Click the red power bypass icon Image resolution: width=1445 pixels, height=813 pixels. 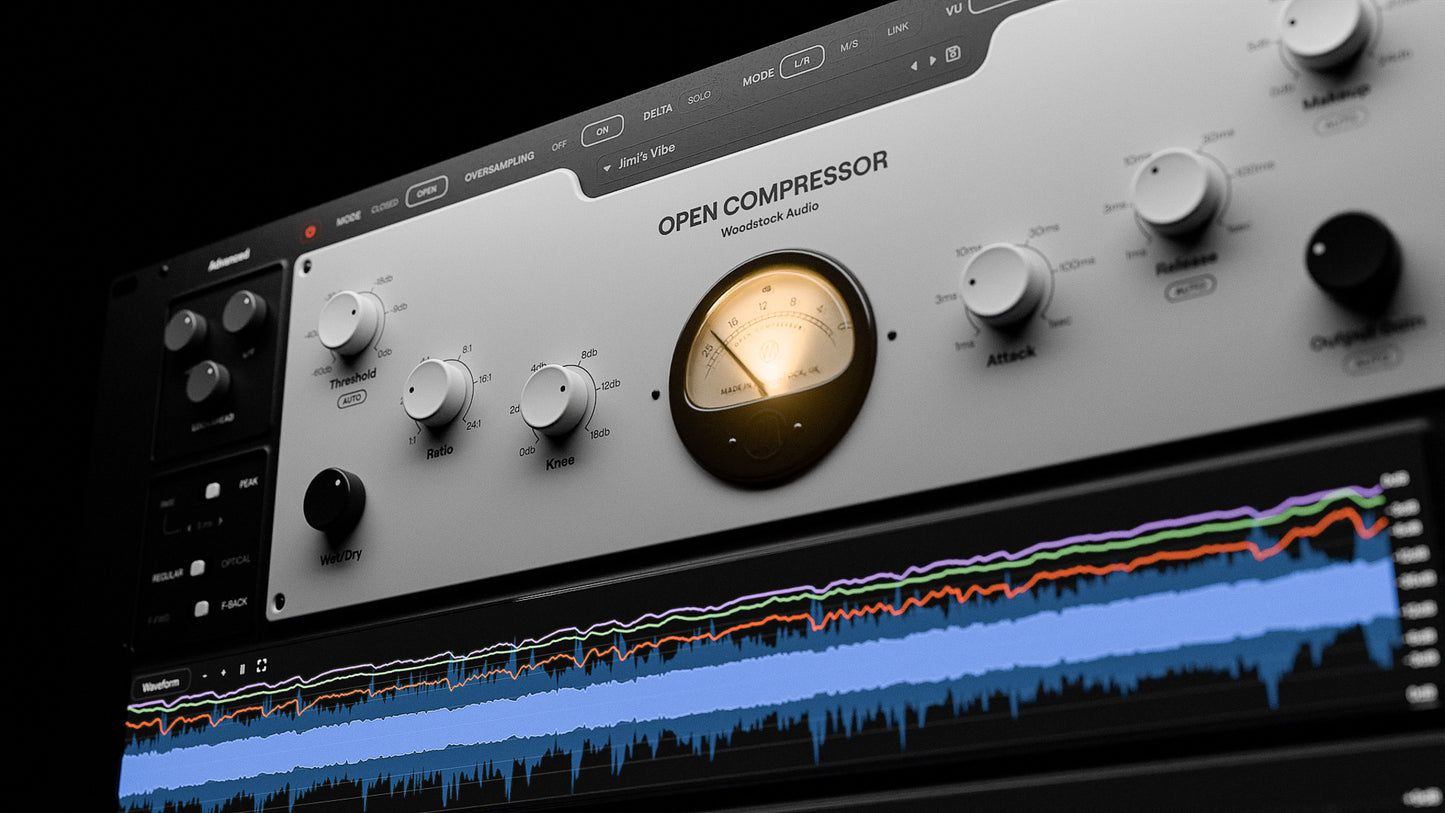[310, 231]
